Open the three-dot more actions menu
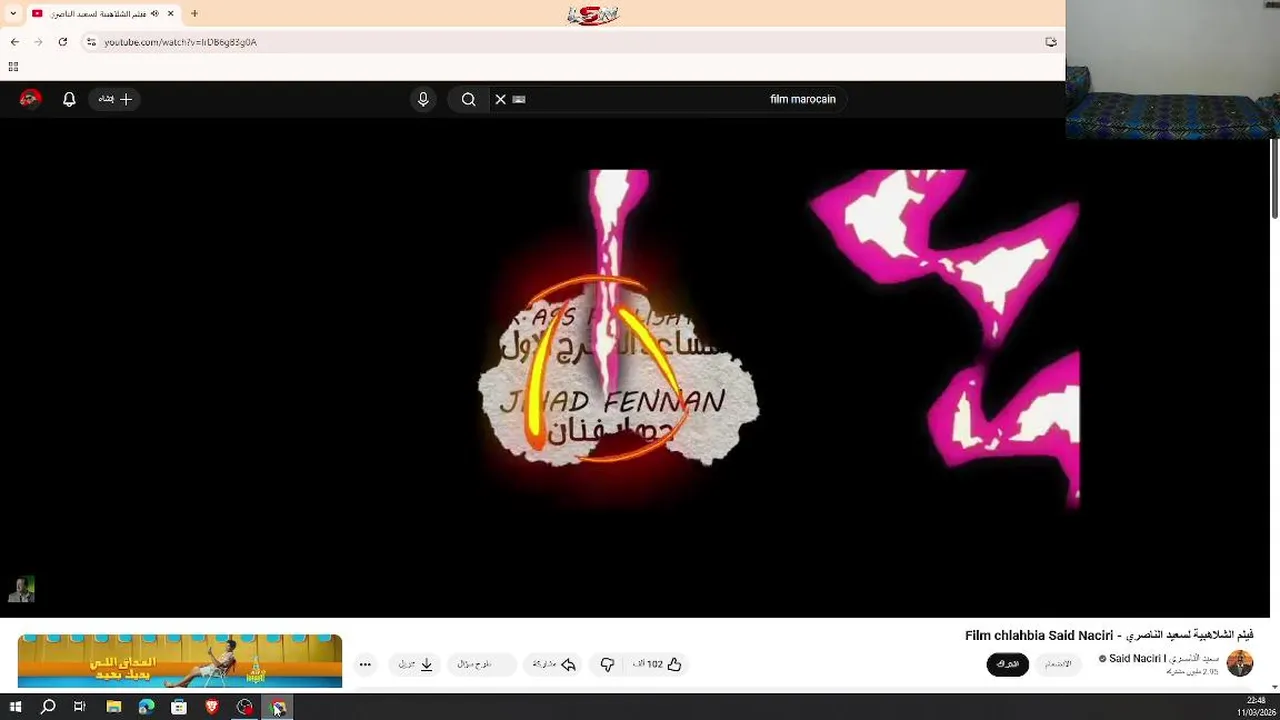This screenshot has width=1280, height=720. (x=365, y=664)
